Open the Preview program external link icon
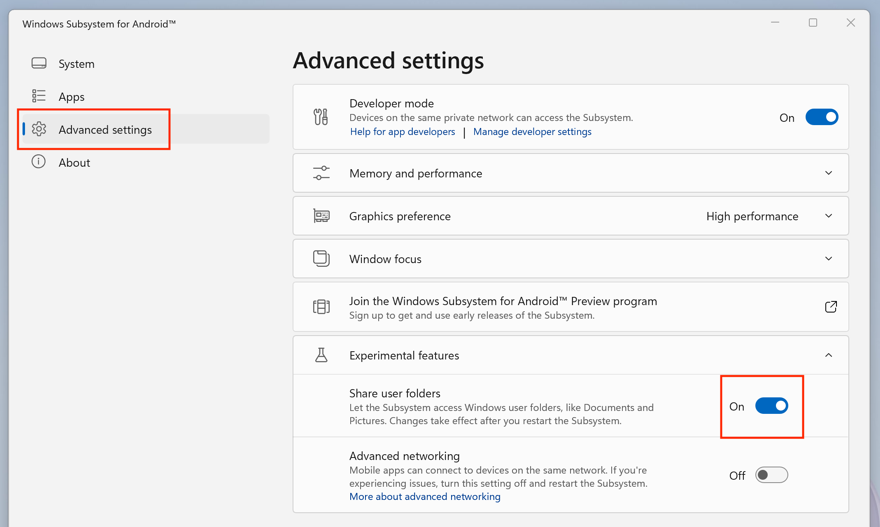Viewport: 880px width, 527px height. tap(831, 306)
